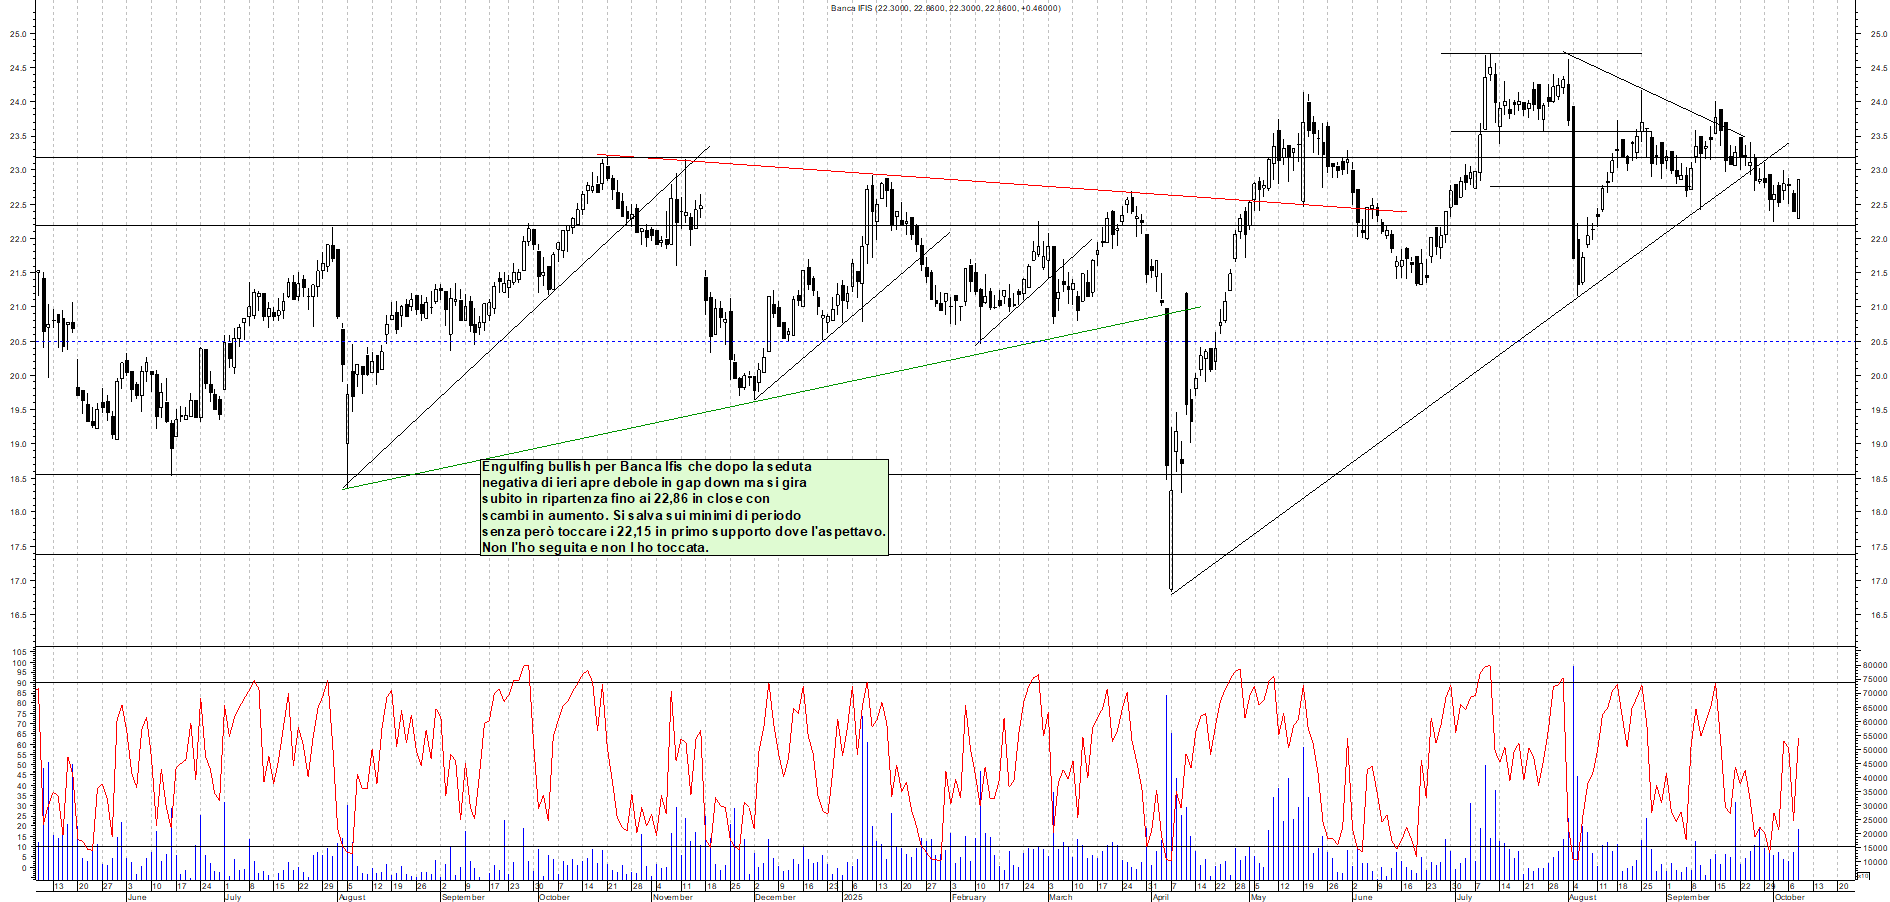Click the May label on the time axis
Screen dimensions: 1890x902
pyautogui.click(x=1258, y=897)
